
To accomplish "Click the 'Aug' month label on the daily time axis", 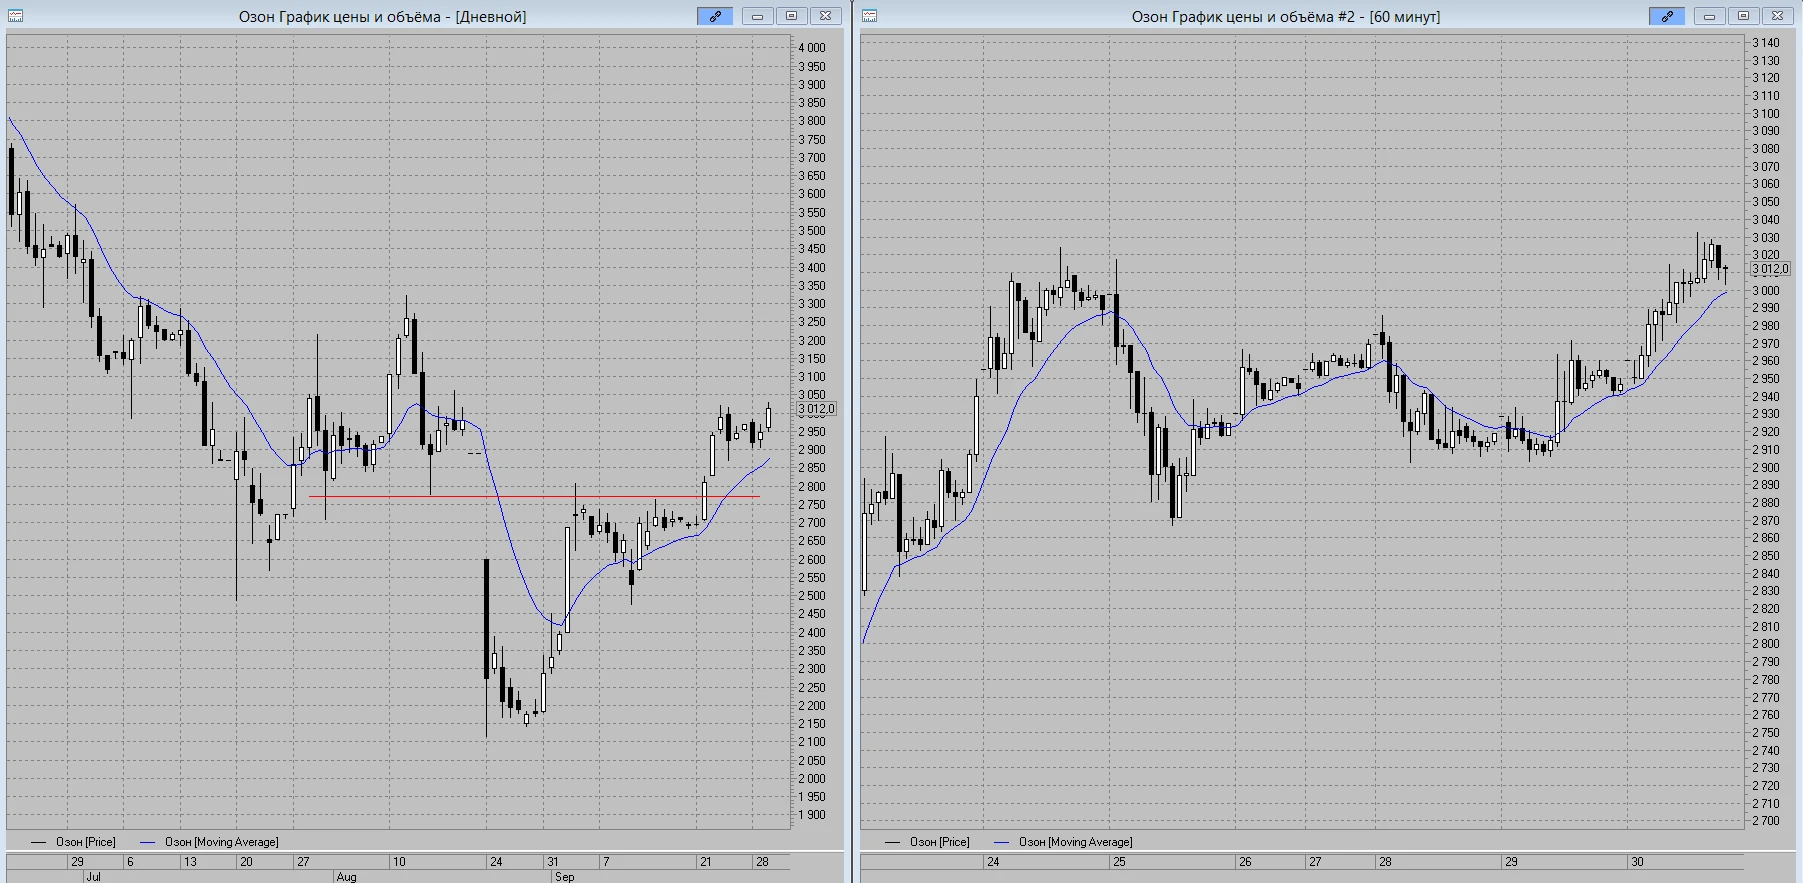I will (346, 877).
